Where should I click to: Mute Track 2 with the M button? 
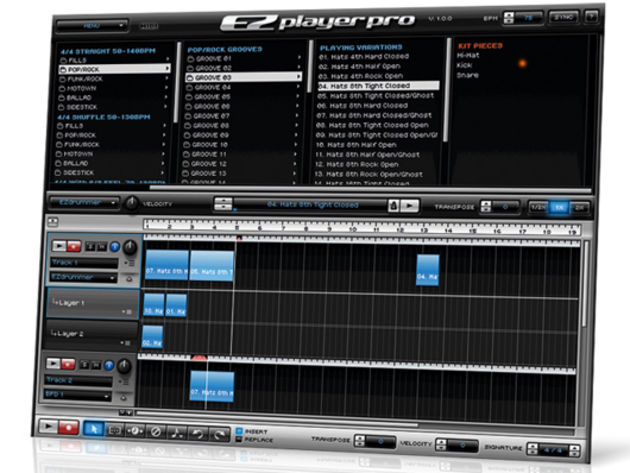(96, 365)
